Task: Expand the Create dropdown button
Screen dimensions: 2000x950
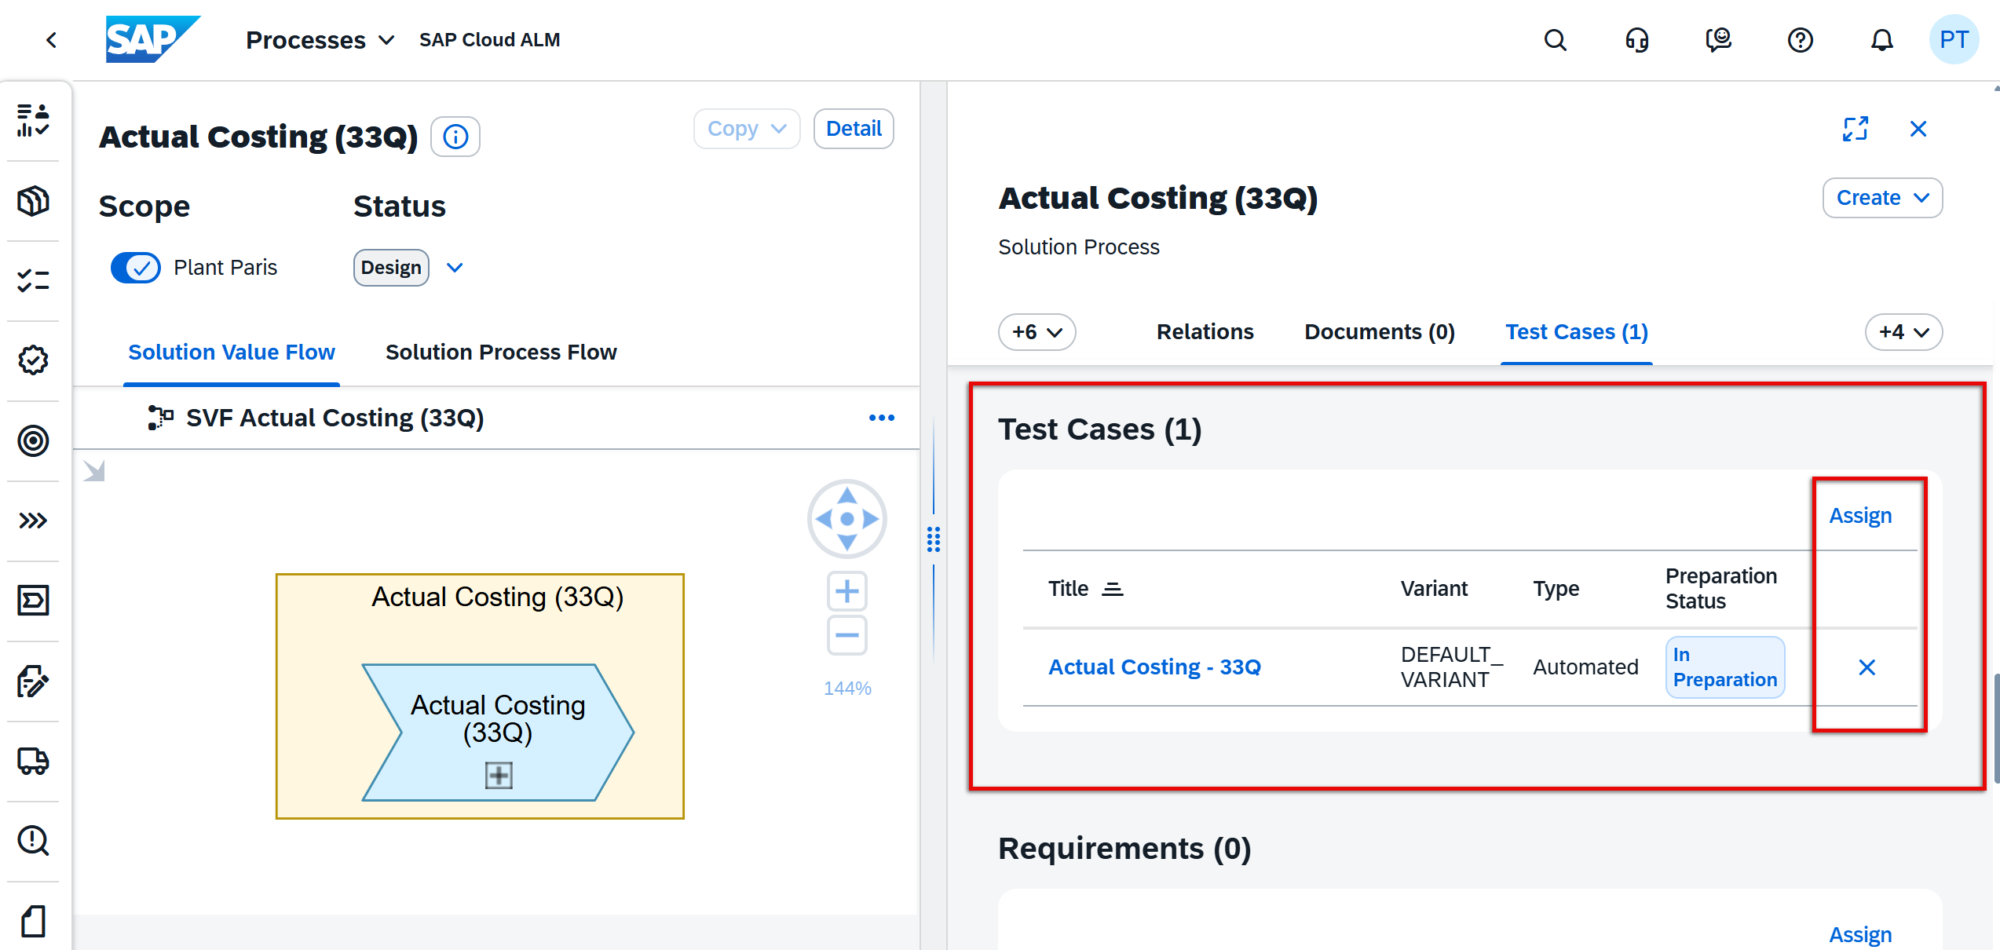Action: 1882,198
